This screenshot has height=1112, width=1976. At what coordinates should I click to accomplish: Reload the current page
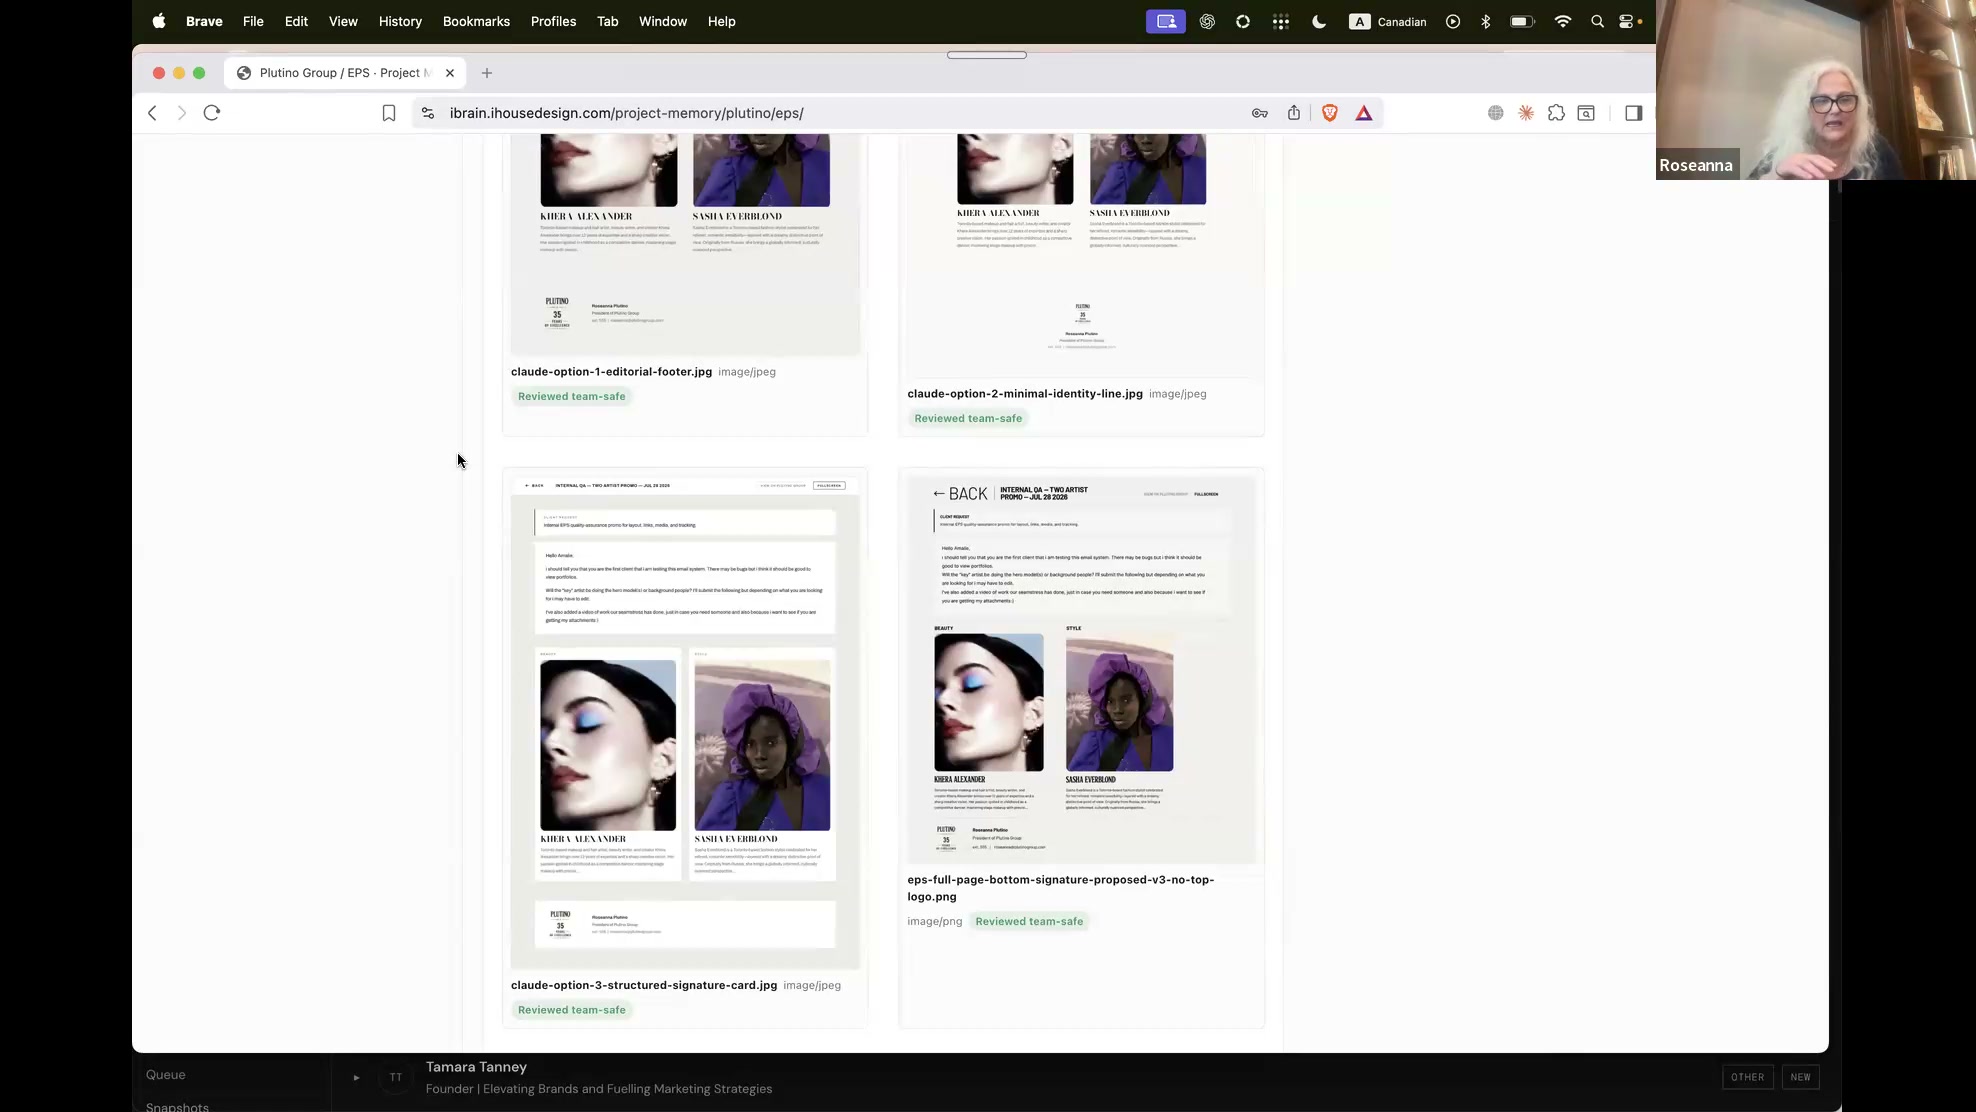(212, 113)
